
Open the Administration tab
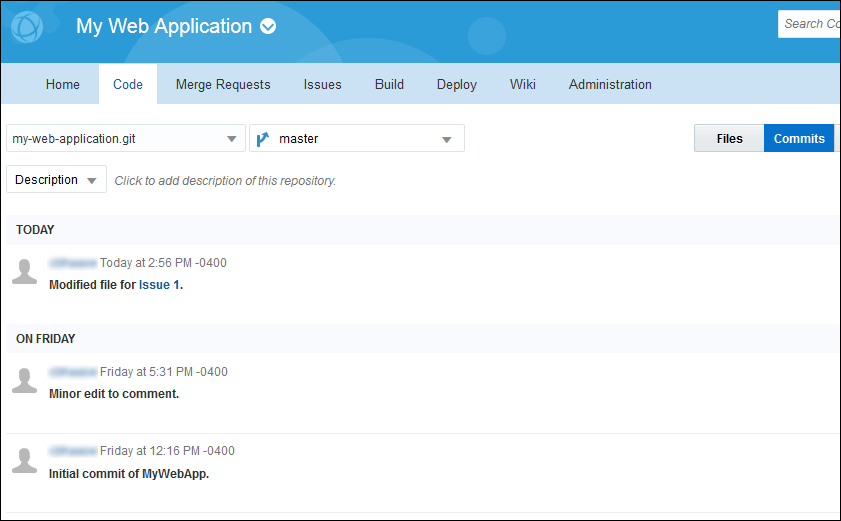[610, 85]
